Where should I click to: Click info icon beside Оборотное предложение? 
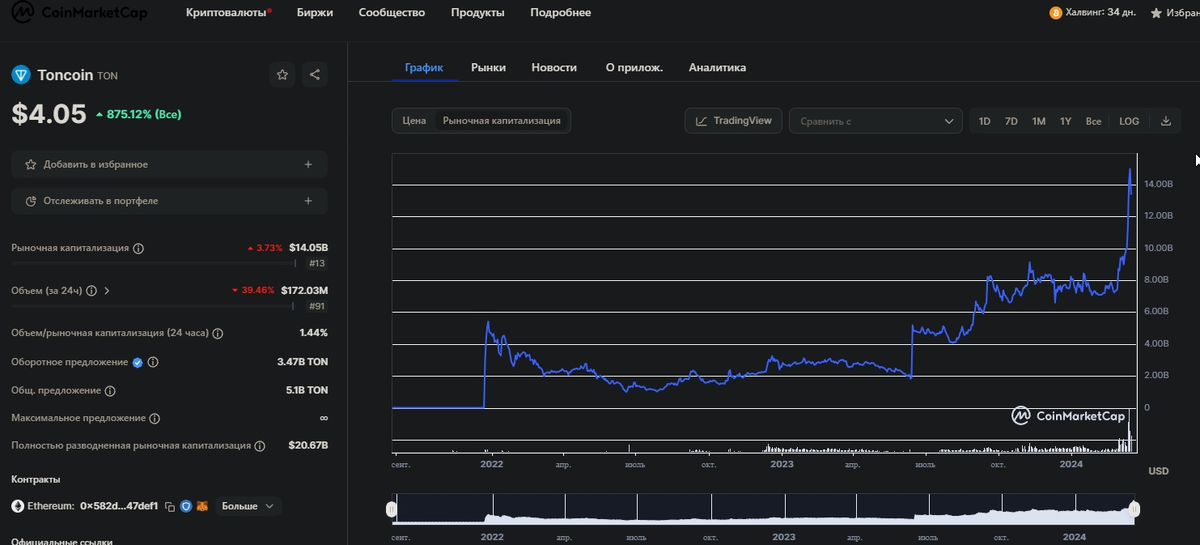tap(153, 362)
